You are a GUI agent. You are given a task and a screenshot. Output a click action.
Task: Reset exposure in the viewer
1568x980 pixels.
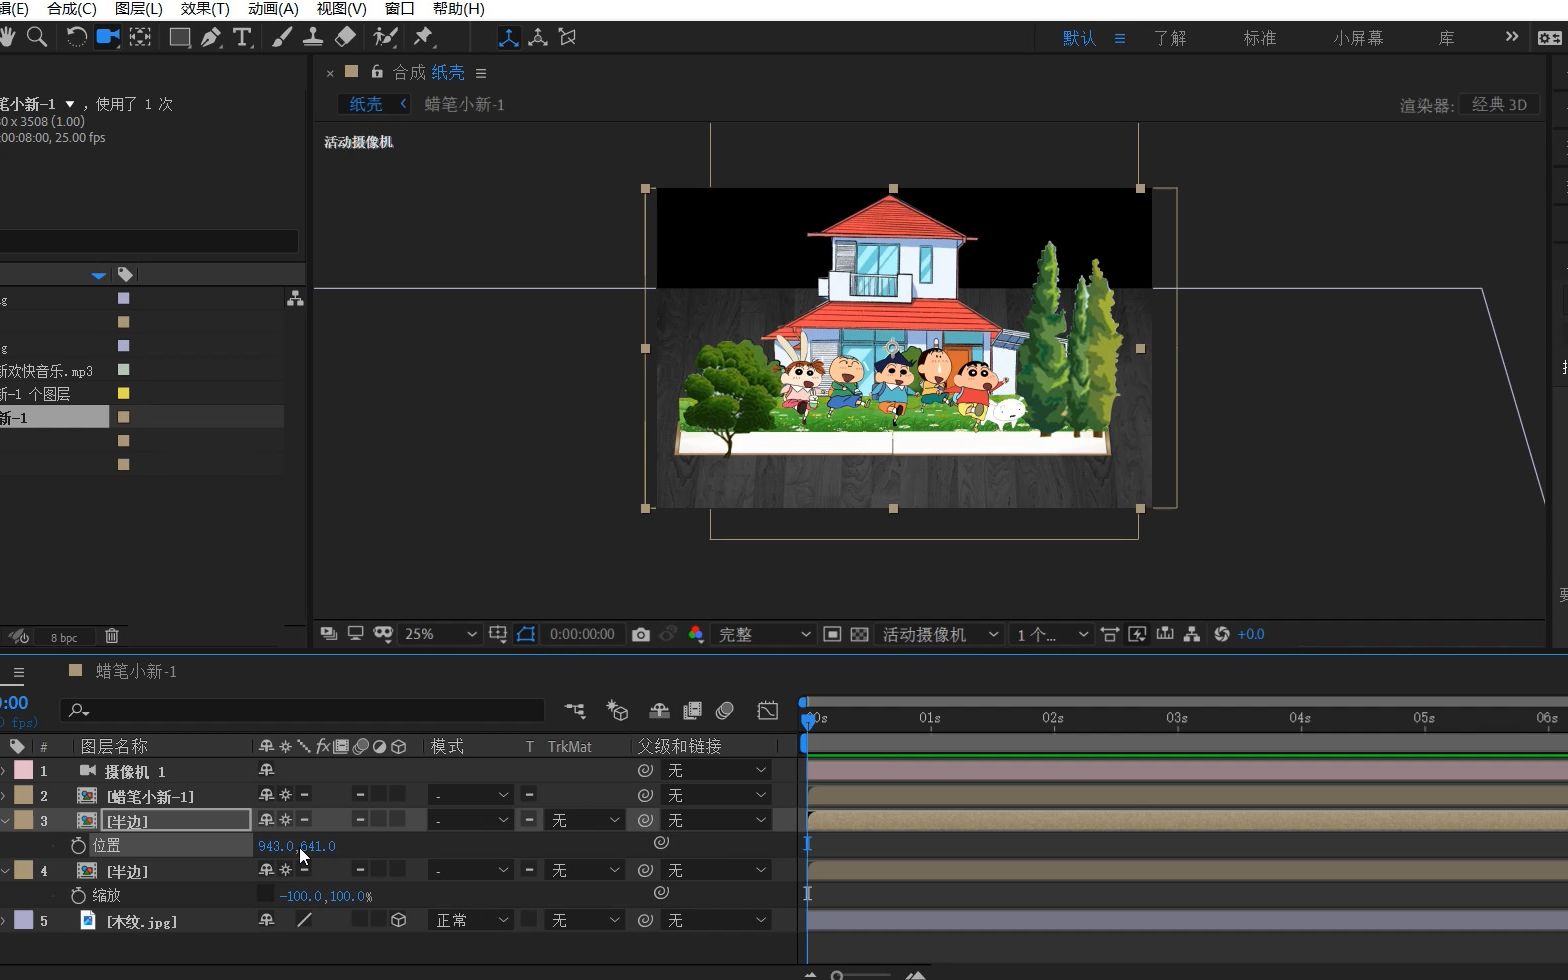[x=1221, y=634]
